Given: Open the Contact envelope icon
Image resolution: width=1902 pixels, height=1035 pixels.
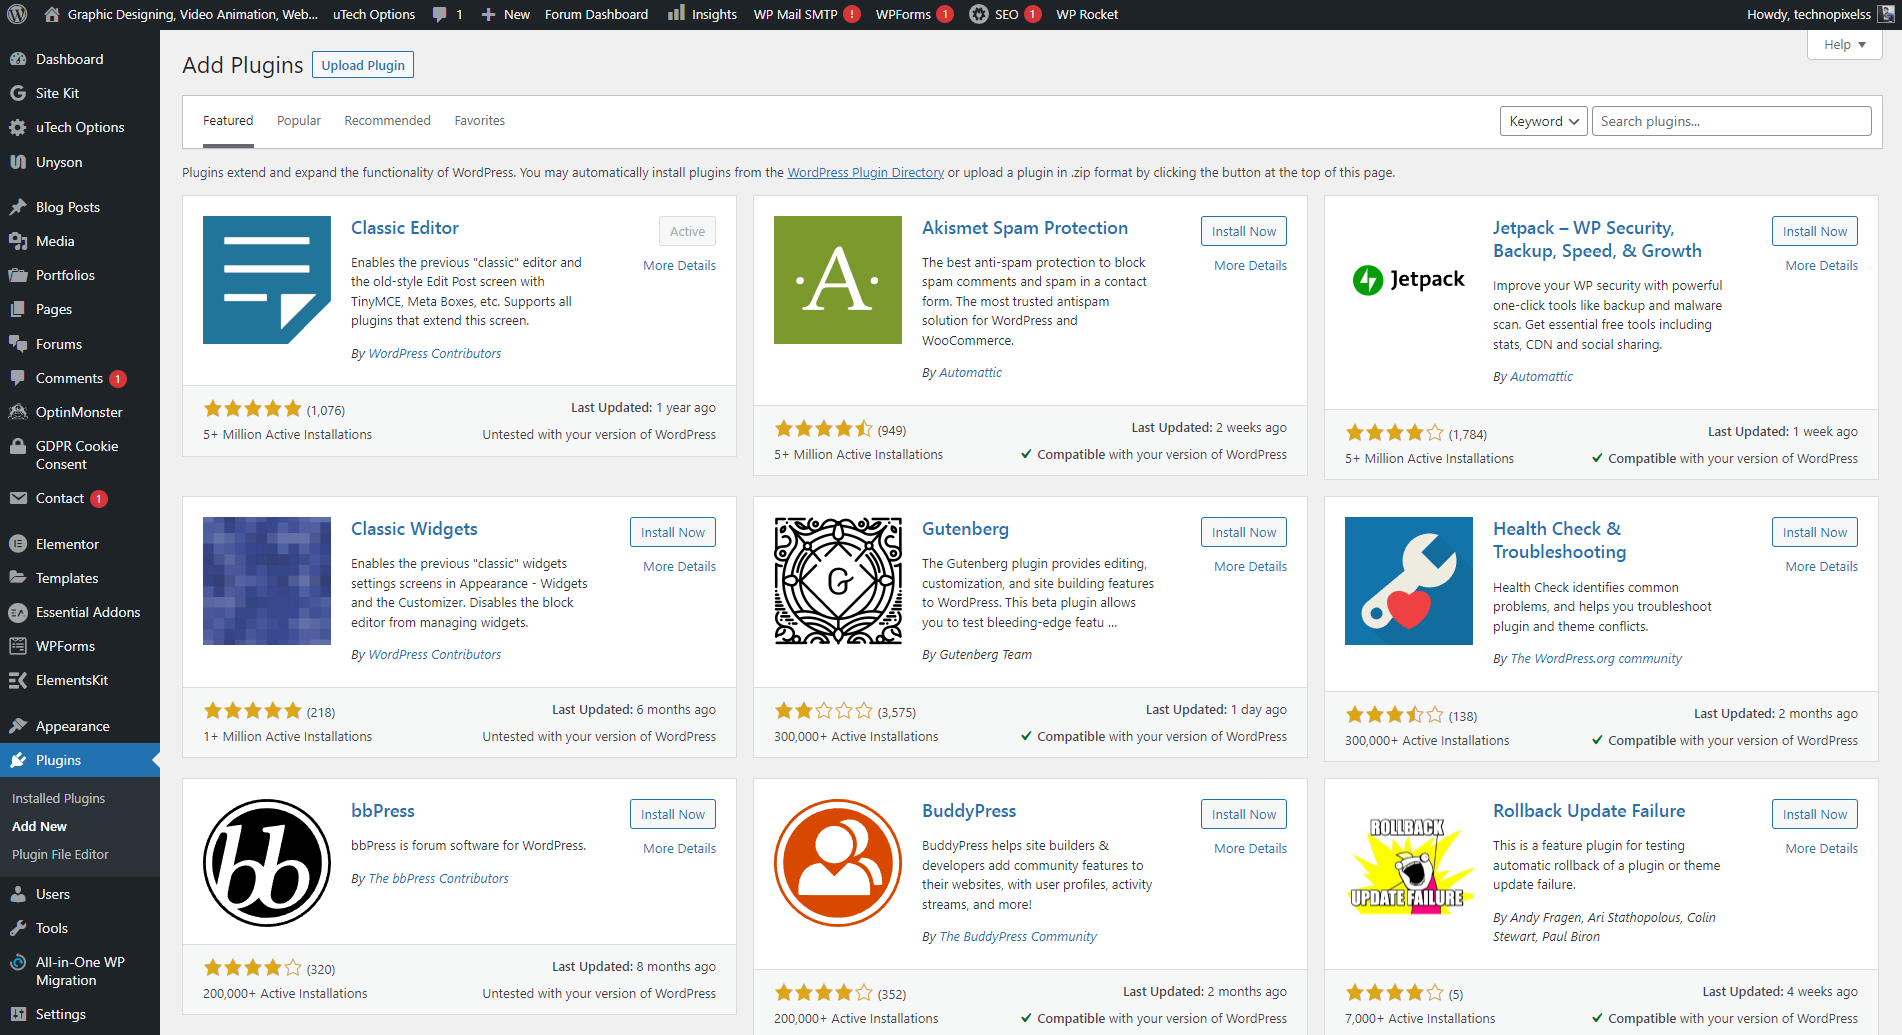Looking at the screenshot, I should [18, 498].
